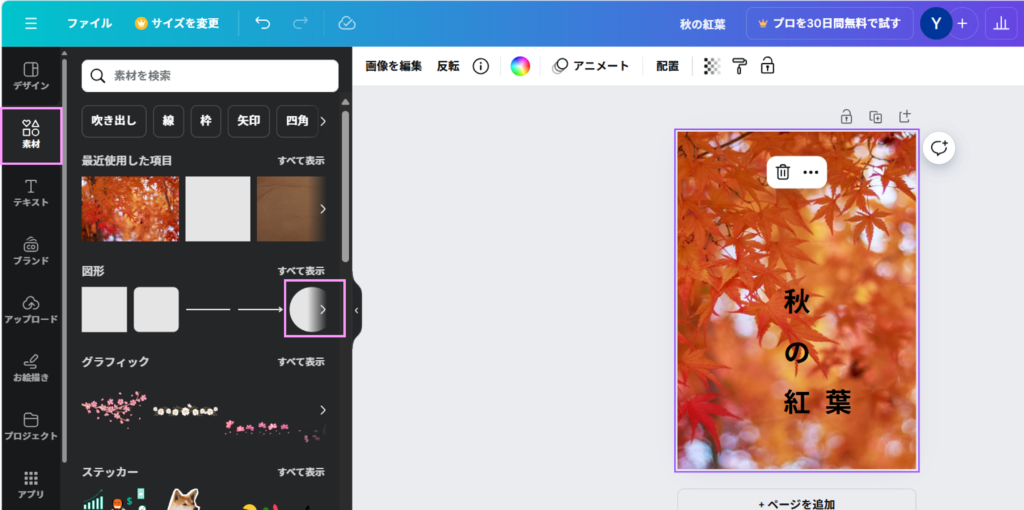Click the comment bubble icon beside canvas
This screenshot has height=510, width=1024.
(938, 148)
